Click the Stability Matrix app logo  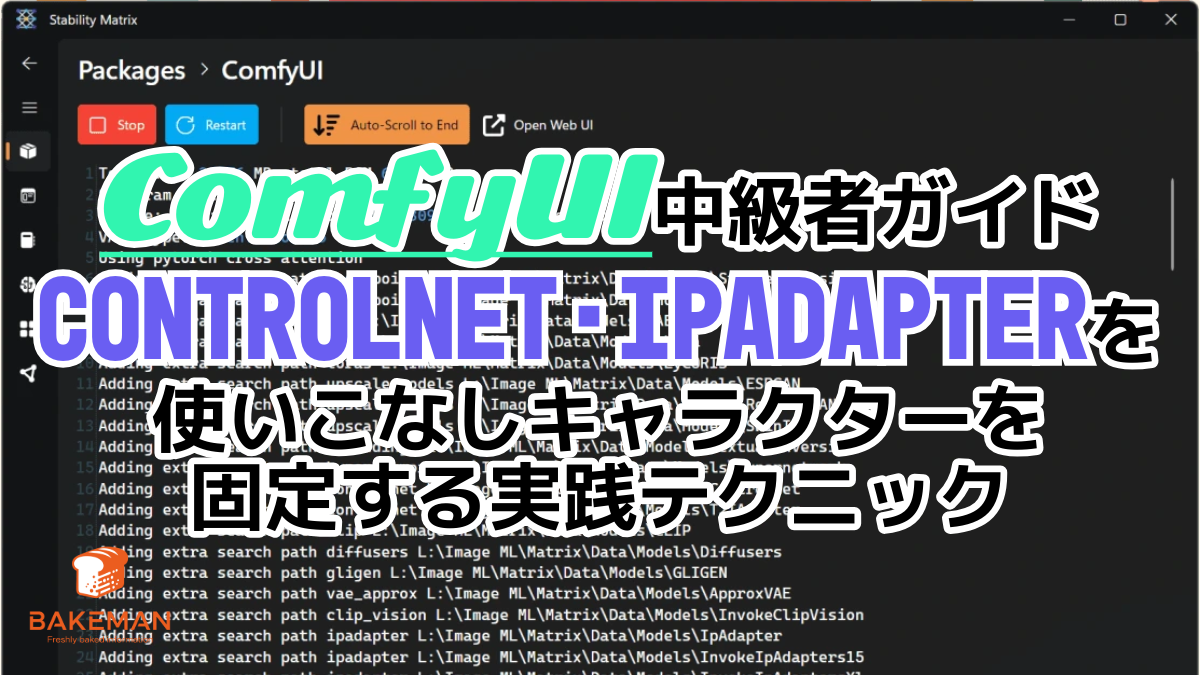point(26,19)
